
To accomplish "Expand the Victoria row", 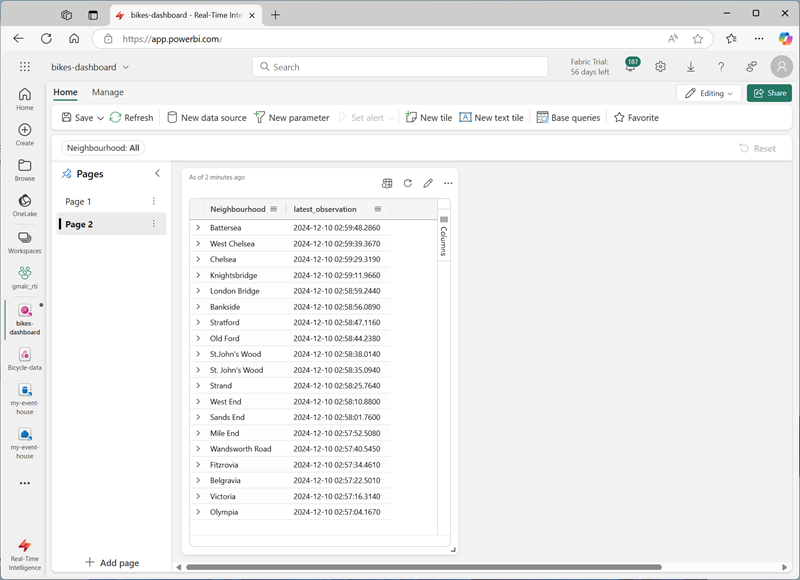I will click(198, 496).
